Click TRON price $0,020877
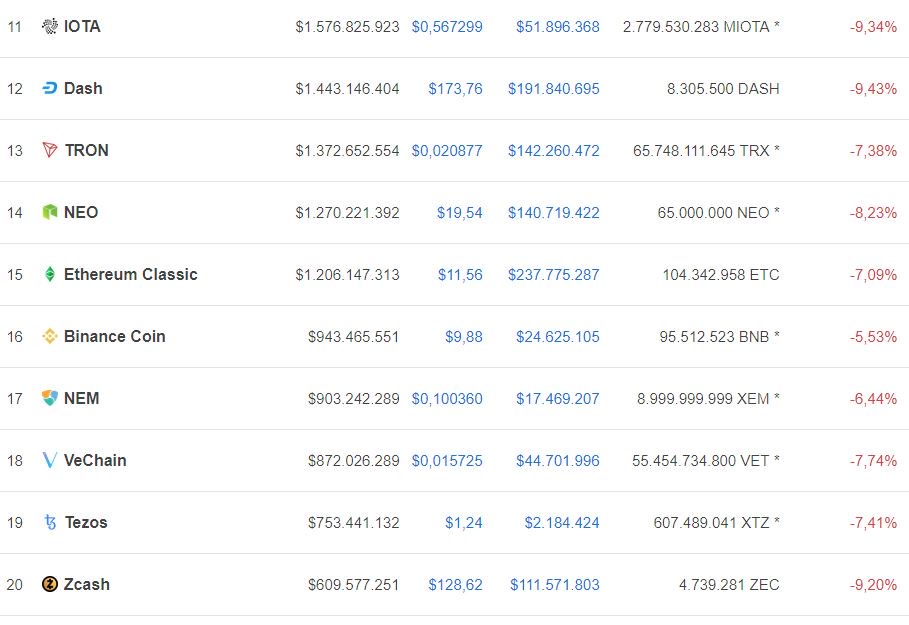 click(447, 151)
